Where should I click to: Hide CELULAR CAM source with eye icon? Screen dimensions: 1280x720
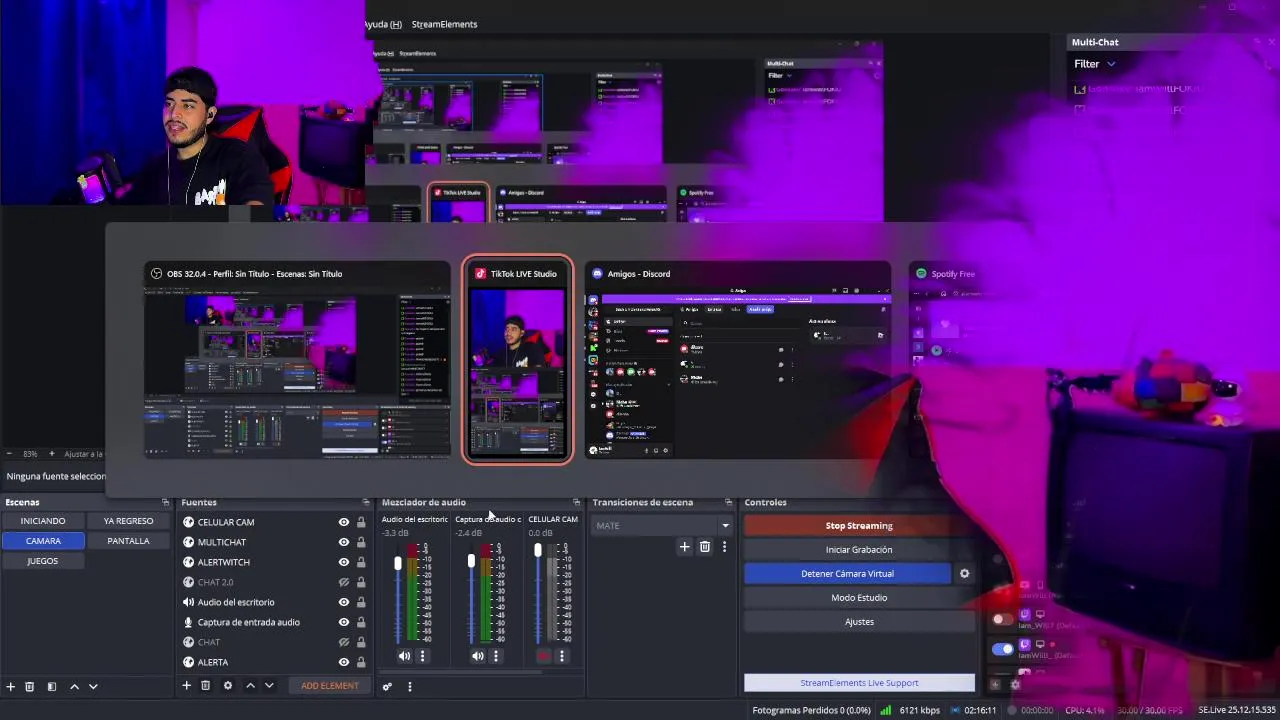pyautogui.click(x=344, y=522)
